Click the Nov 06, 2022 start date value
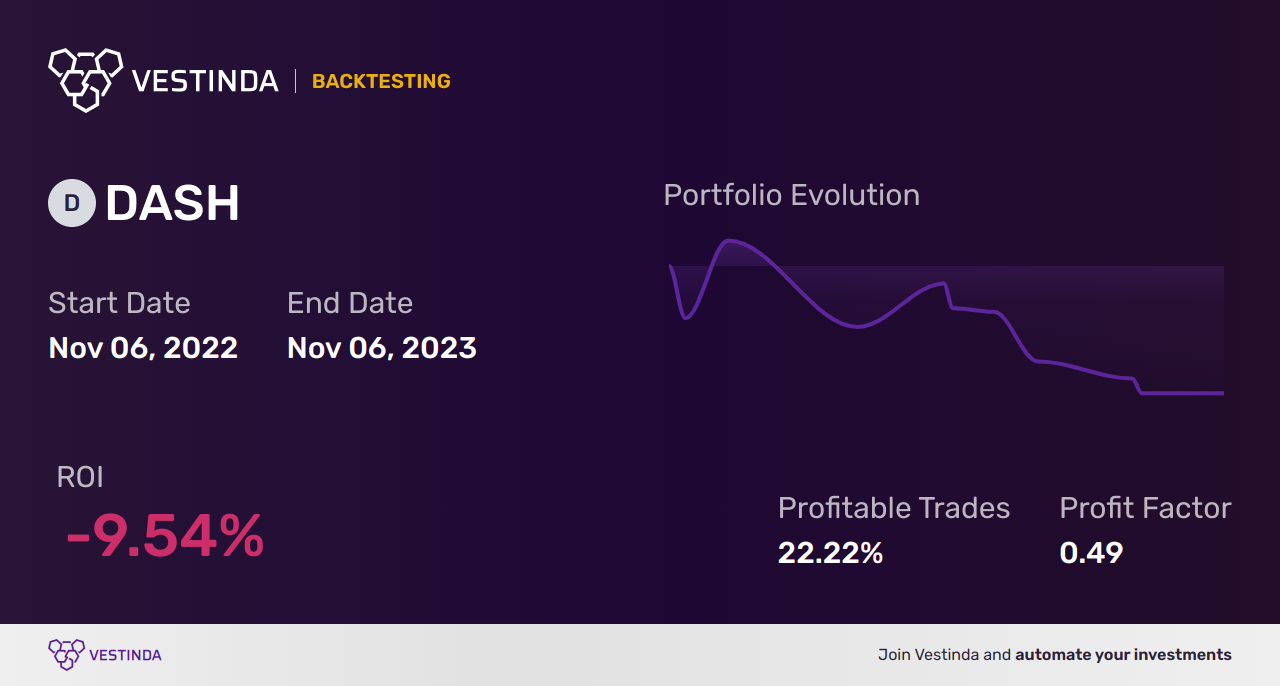The width and height of the screenshot is (1280, 686). [143, 348]
